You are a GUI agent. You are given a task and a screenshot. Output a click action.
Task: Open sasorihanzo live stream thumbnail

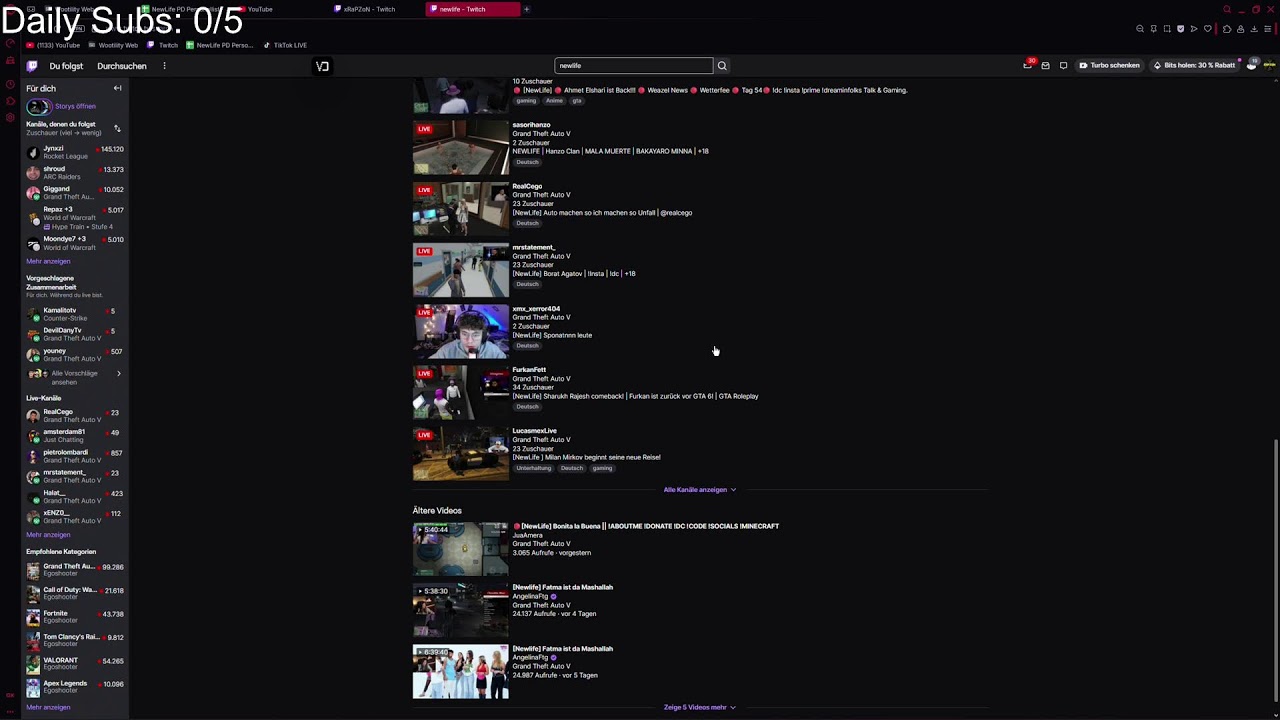pyautogui.click(x=460, y=148)
